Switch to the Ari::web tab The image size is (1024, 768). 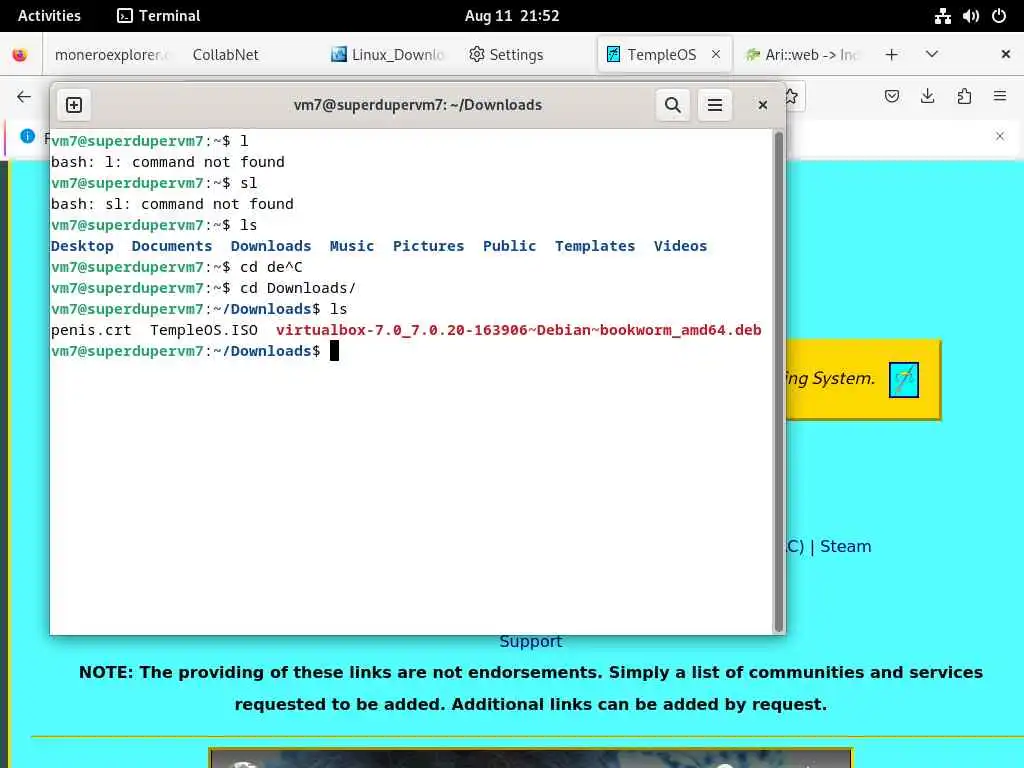coord(802,55)
